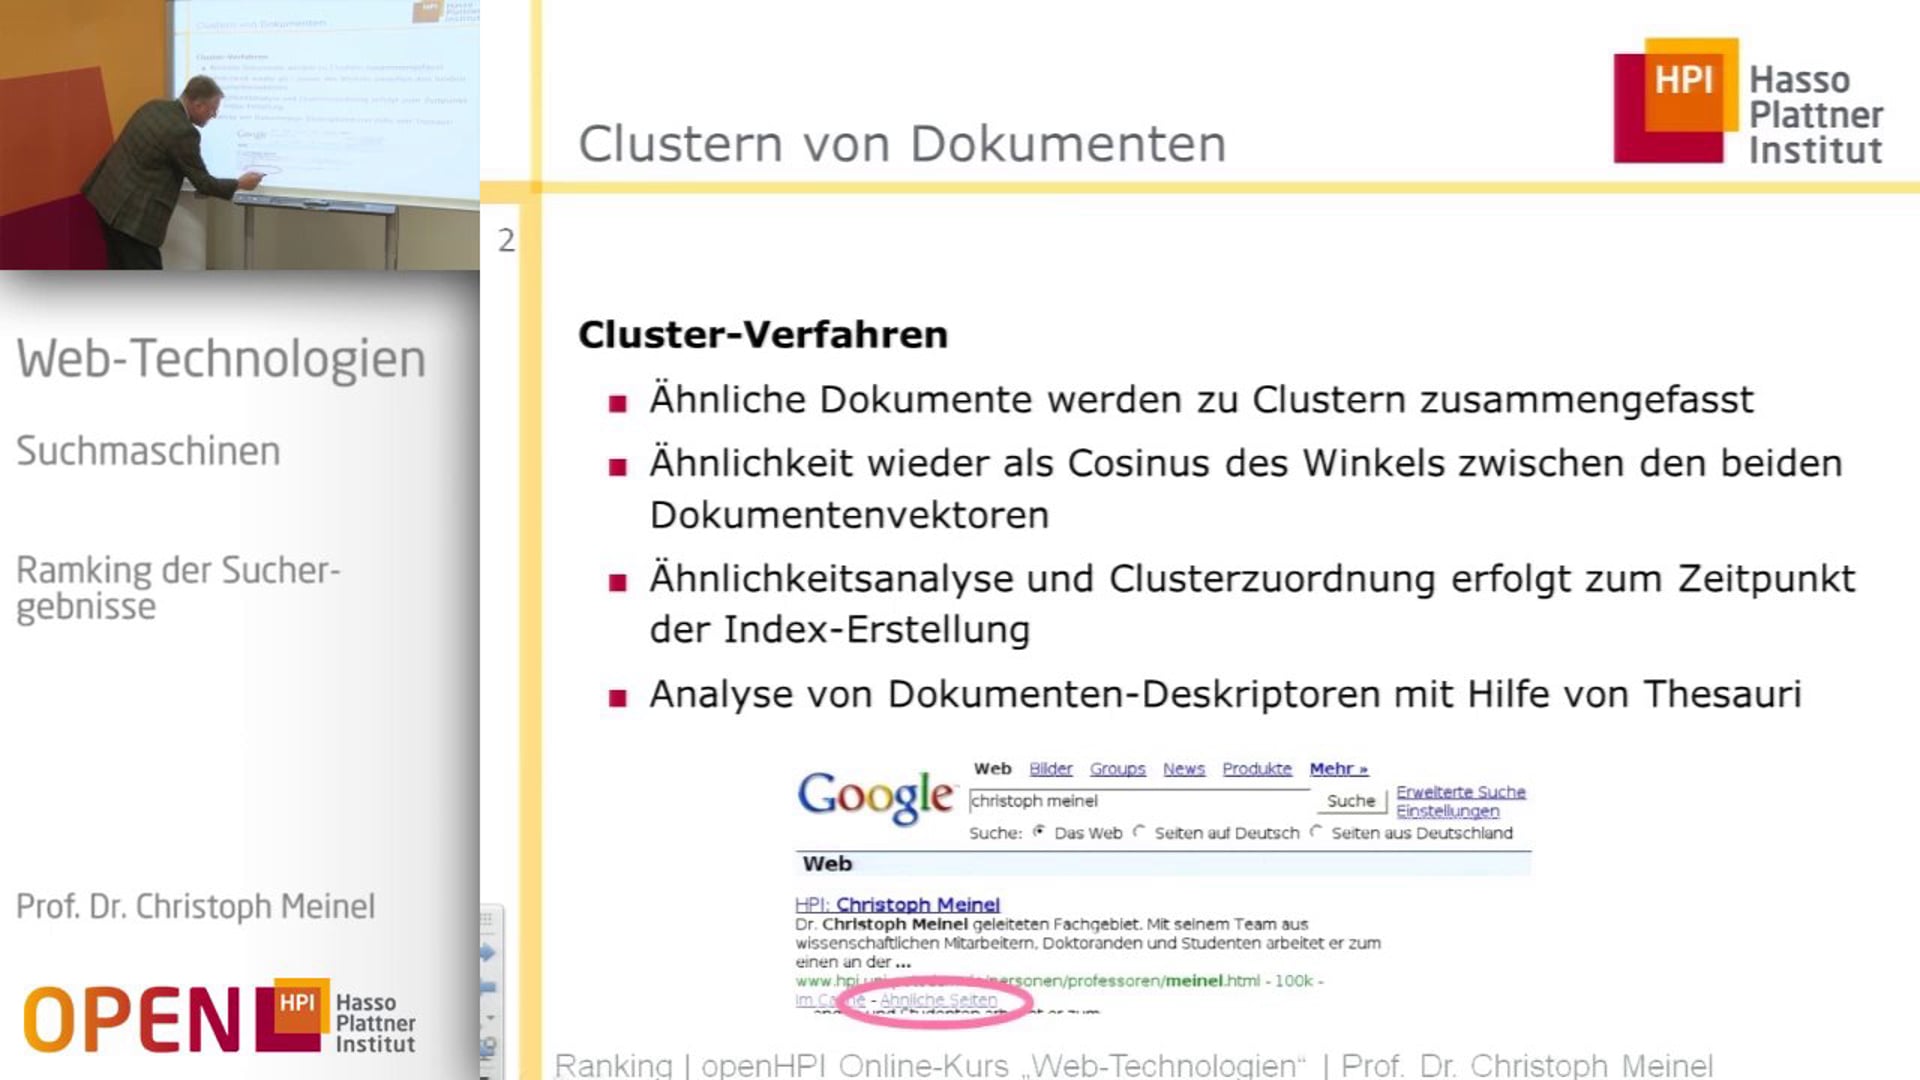This screenshot has height=1080, width=1920.
Task: Open the Produkte section
Action: point(1257,768)
